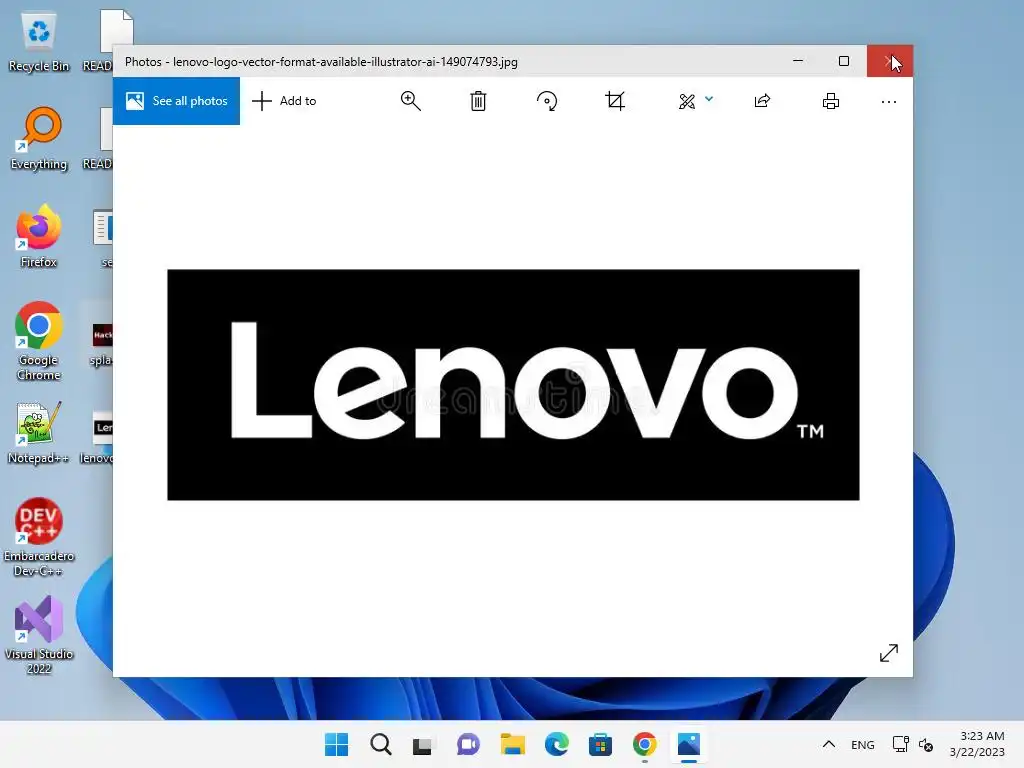Delete the photo with trash icon
Viewport: 1024px width, 768px height.
point(478,101)
